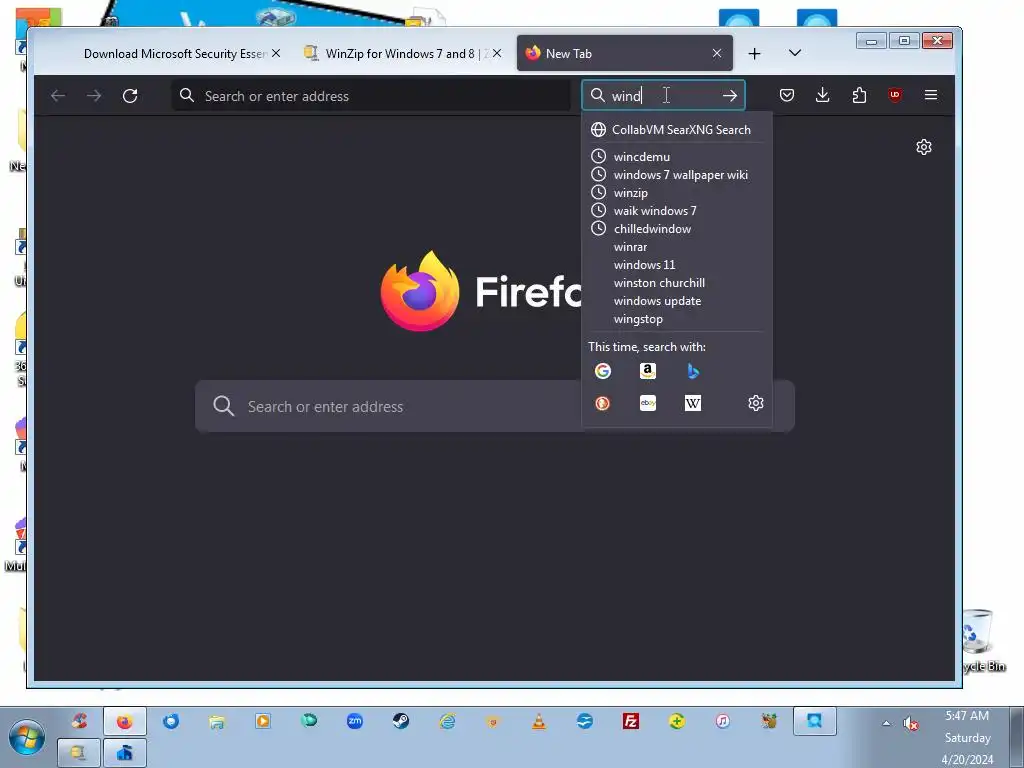Screen dimensions: 1024x768
Task: Close the New Tab tab
Action: pos(717,54)
